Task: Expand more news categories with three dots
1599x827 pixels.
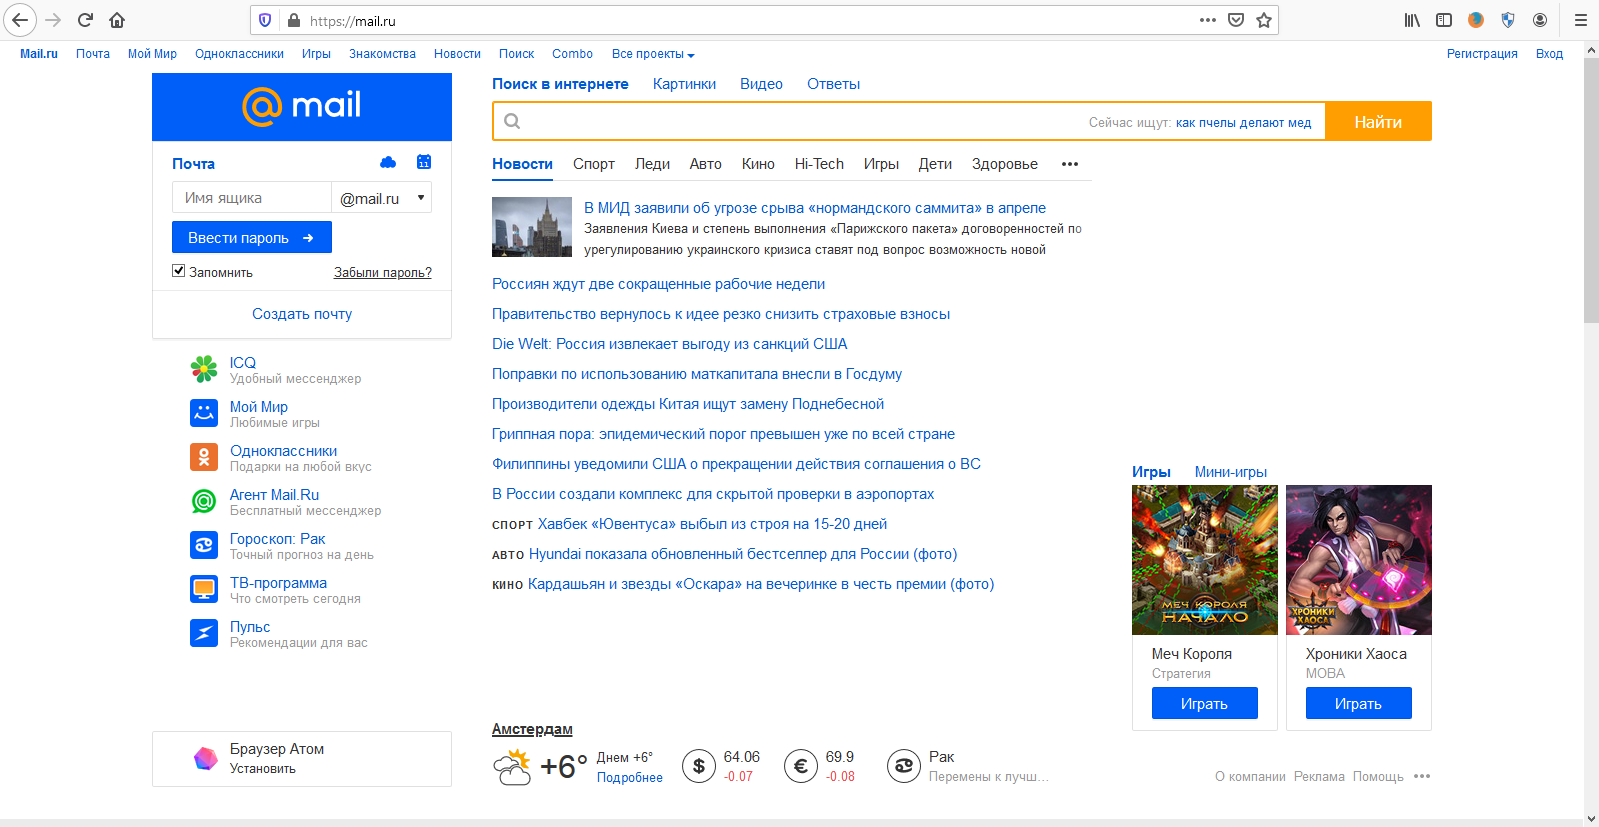Action: [x=1070, y=164]
